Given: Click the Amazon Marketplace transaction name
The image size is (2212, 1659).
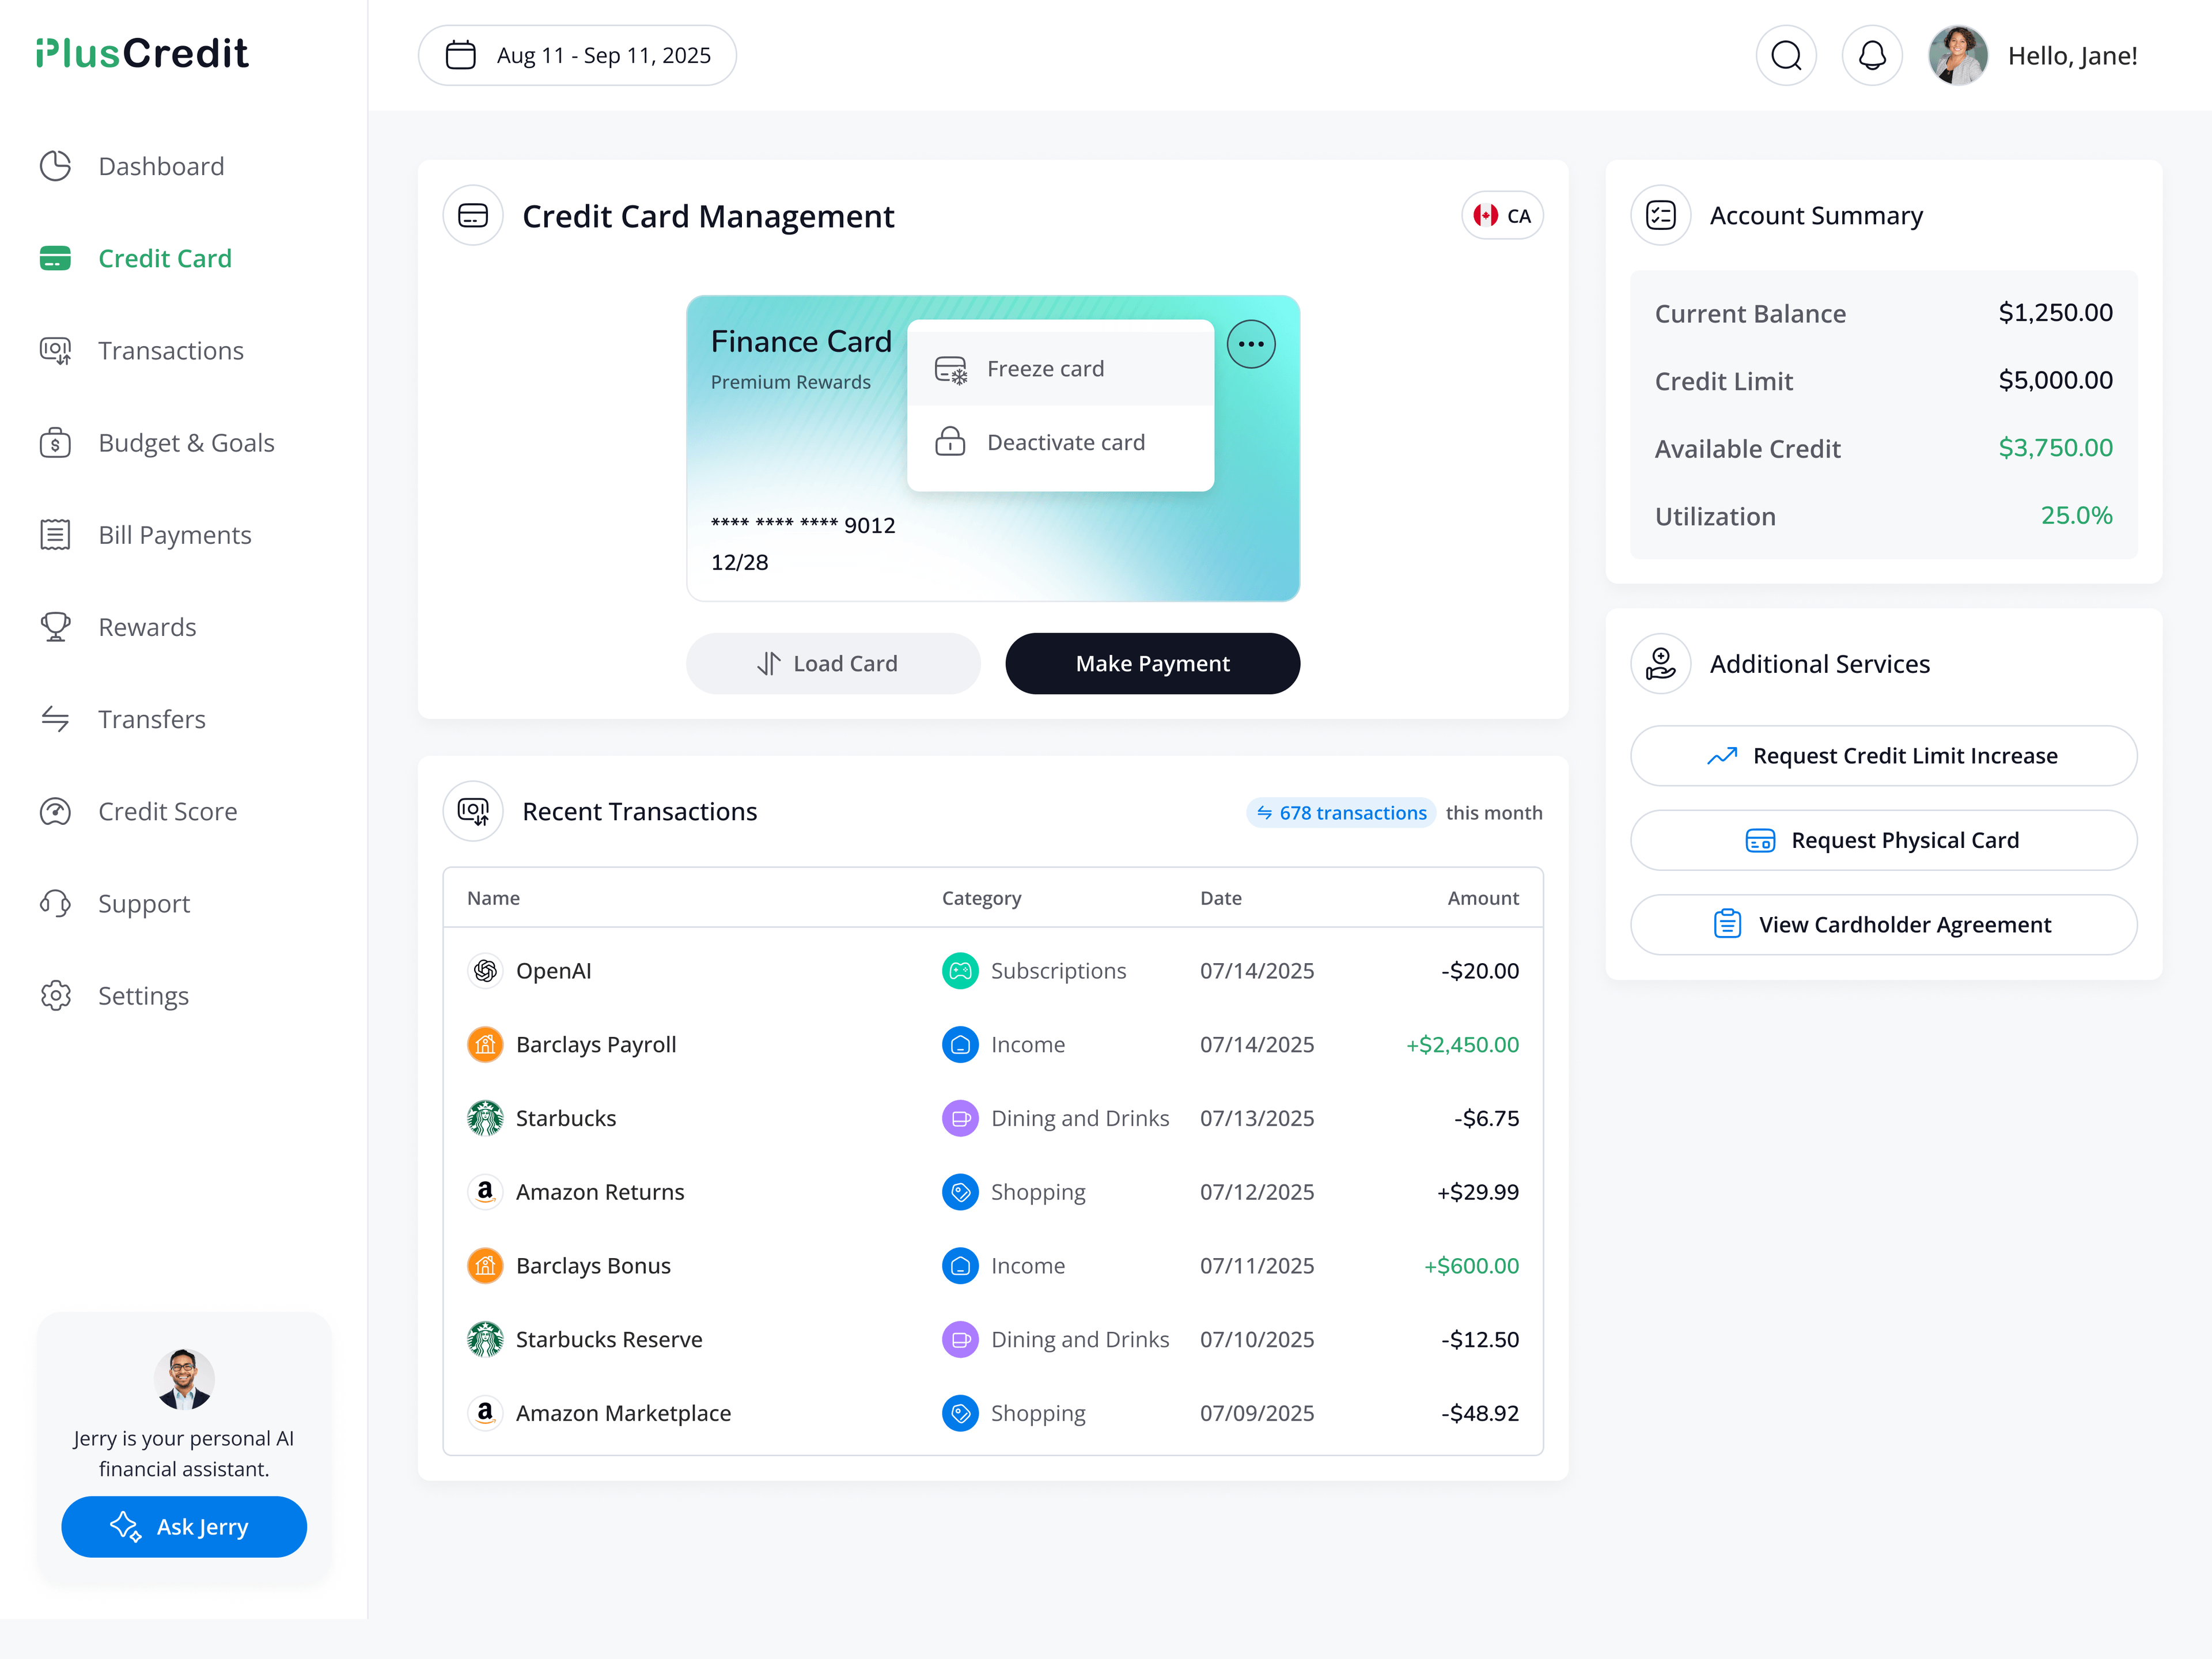Looking at the screenshot, I should click(623, 1413).
